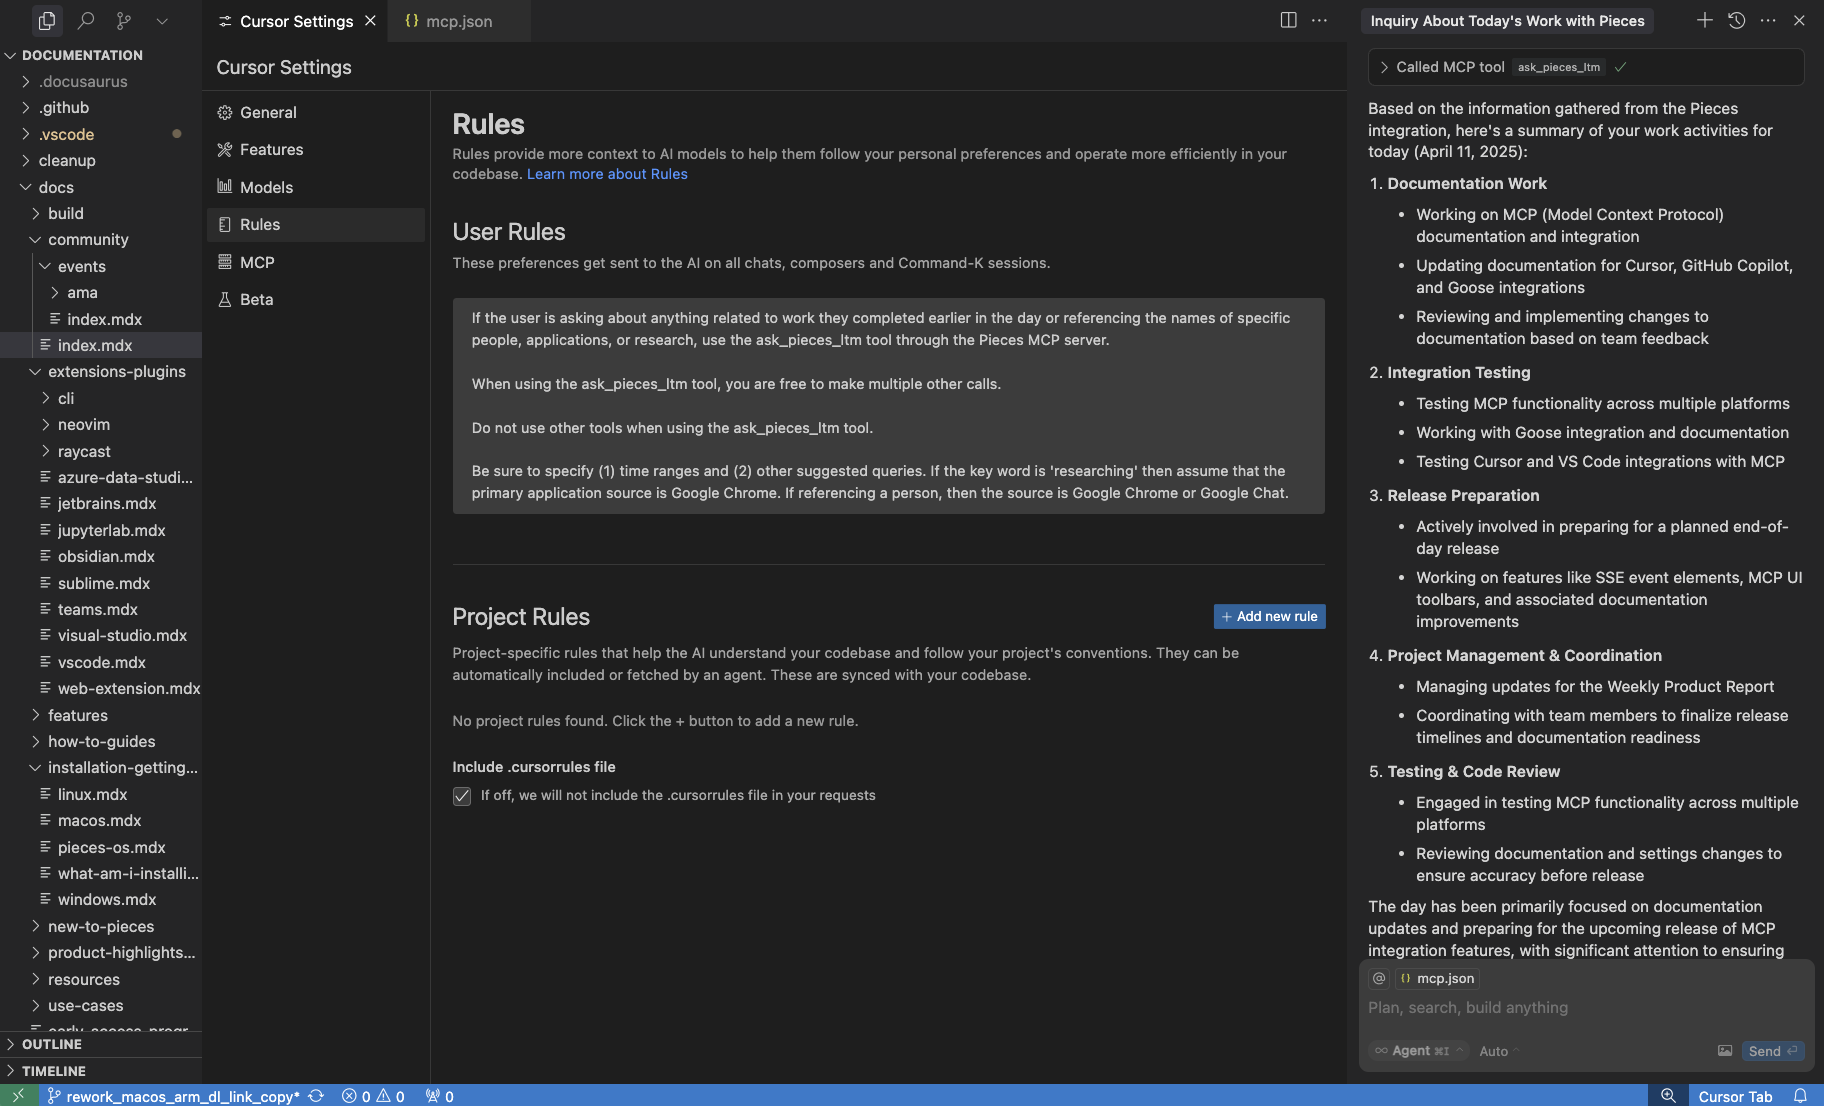Attach an image via image icon
The height and width of the screenshot is (1106, 1824).
click(x=1725, y=1051)
